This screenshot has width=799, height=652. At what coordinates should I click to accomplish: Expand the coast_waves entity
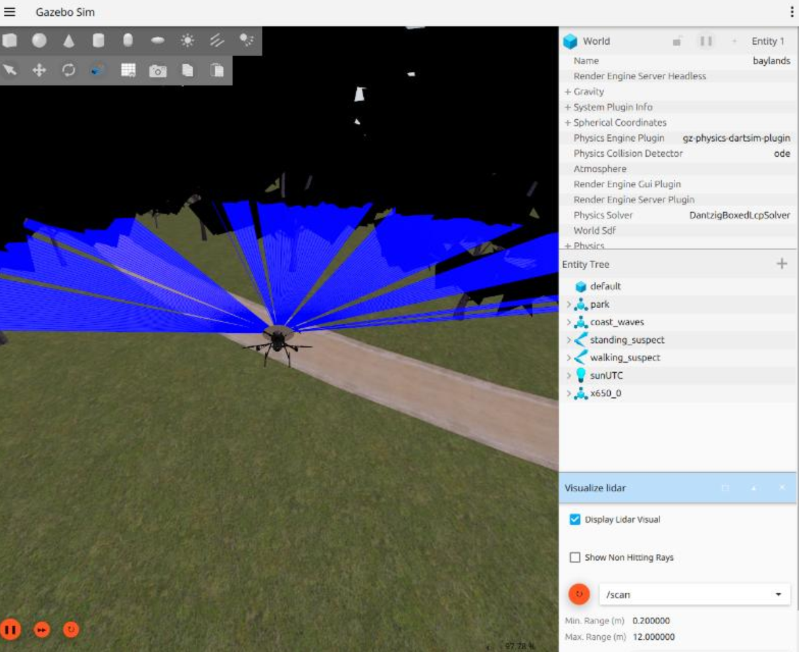pyautogui.click(x=569, y=322)
